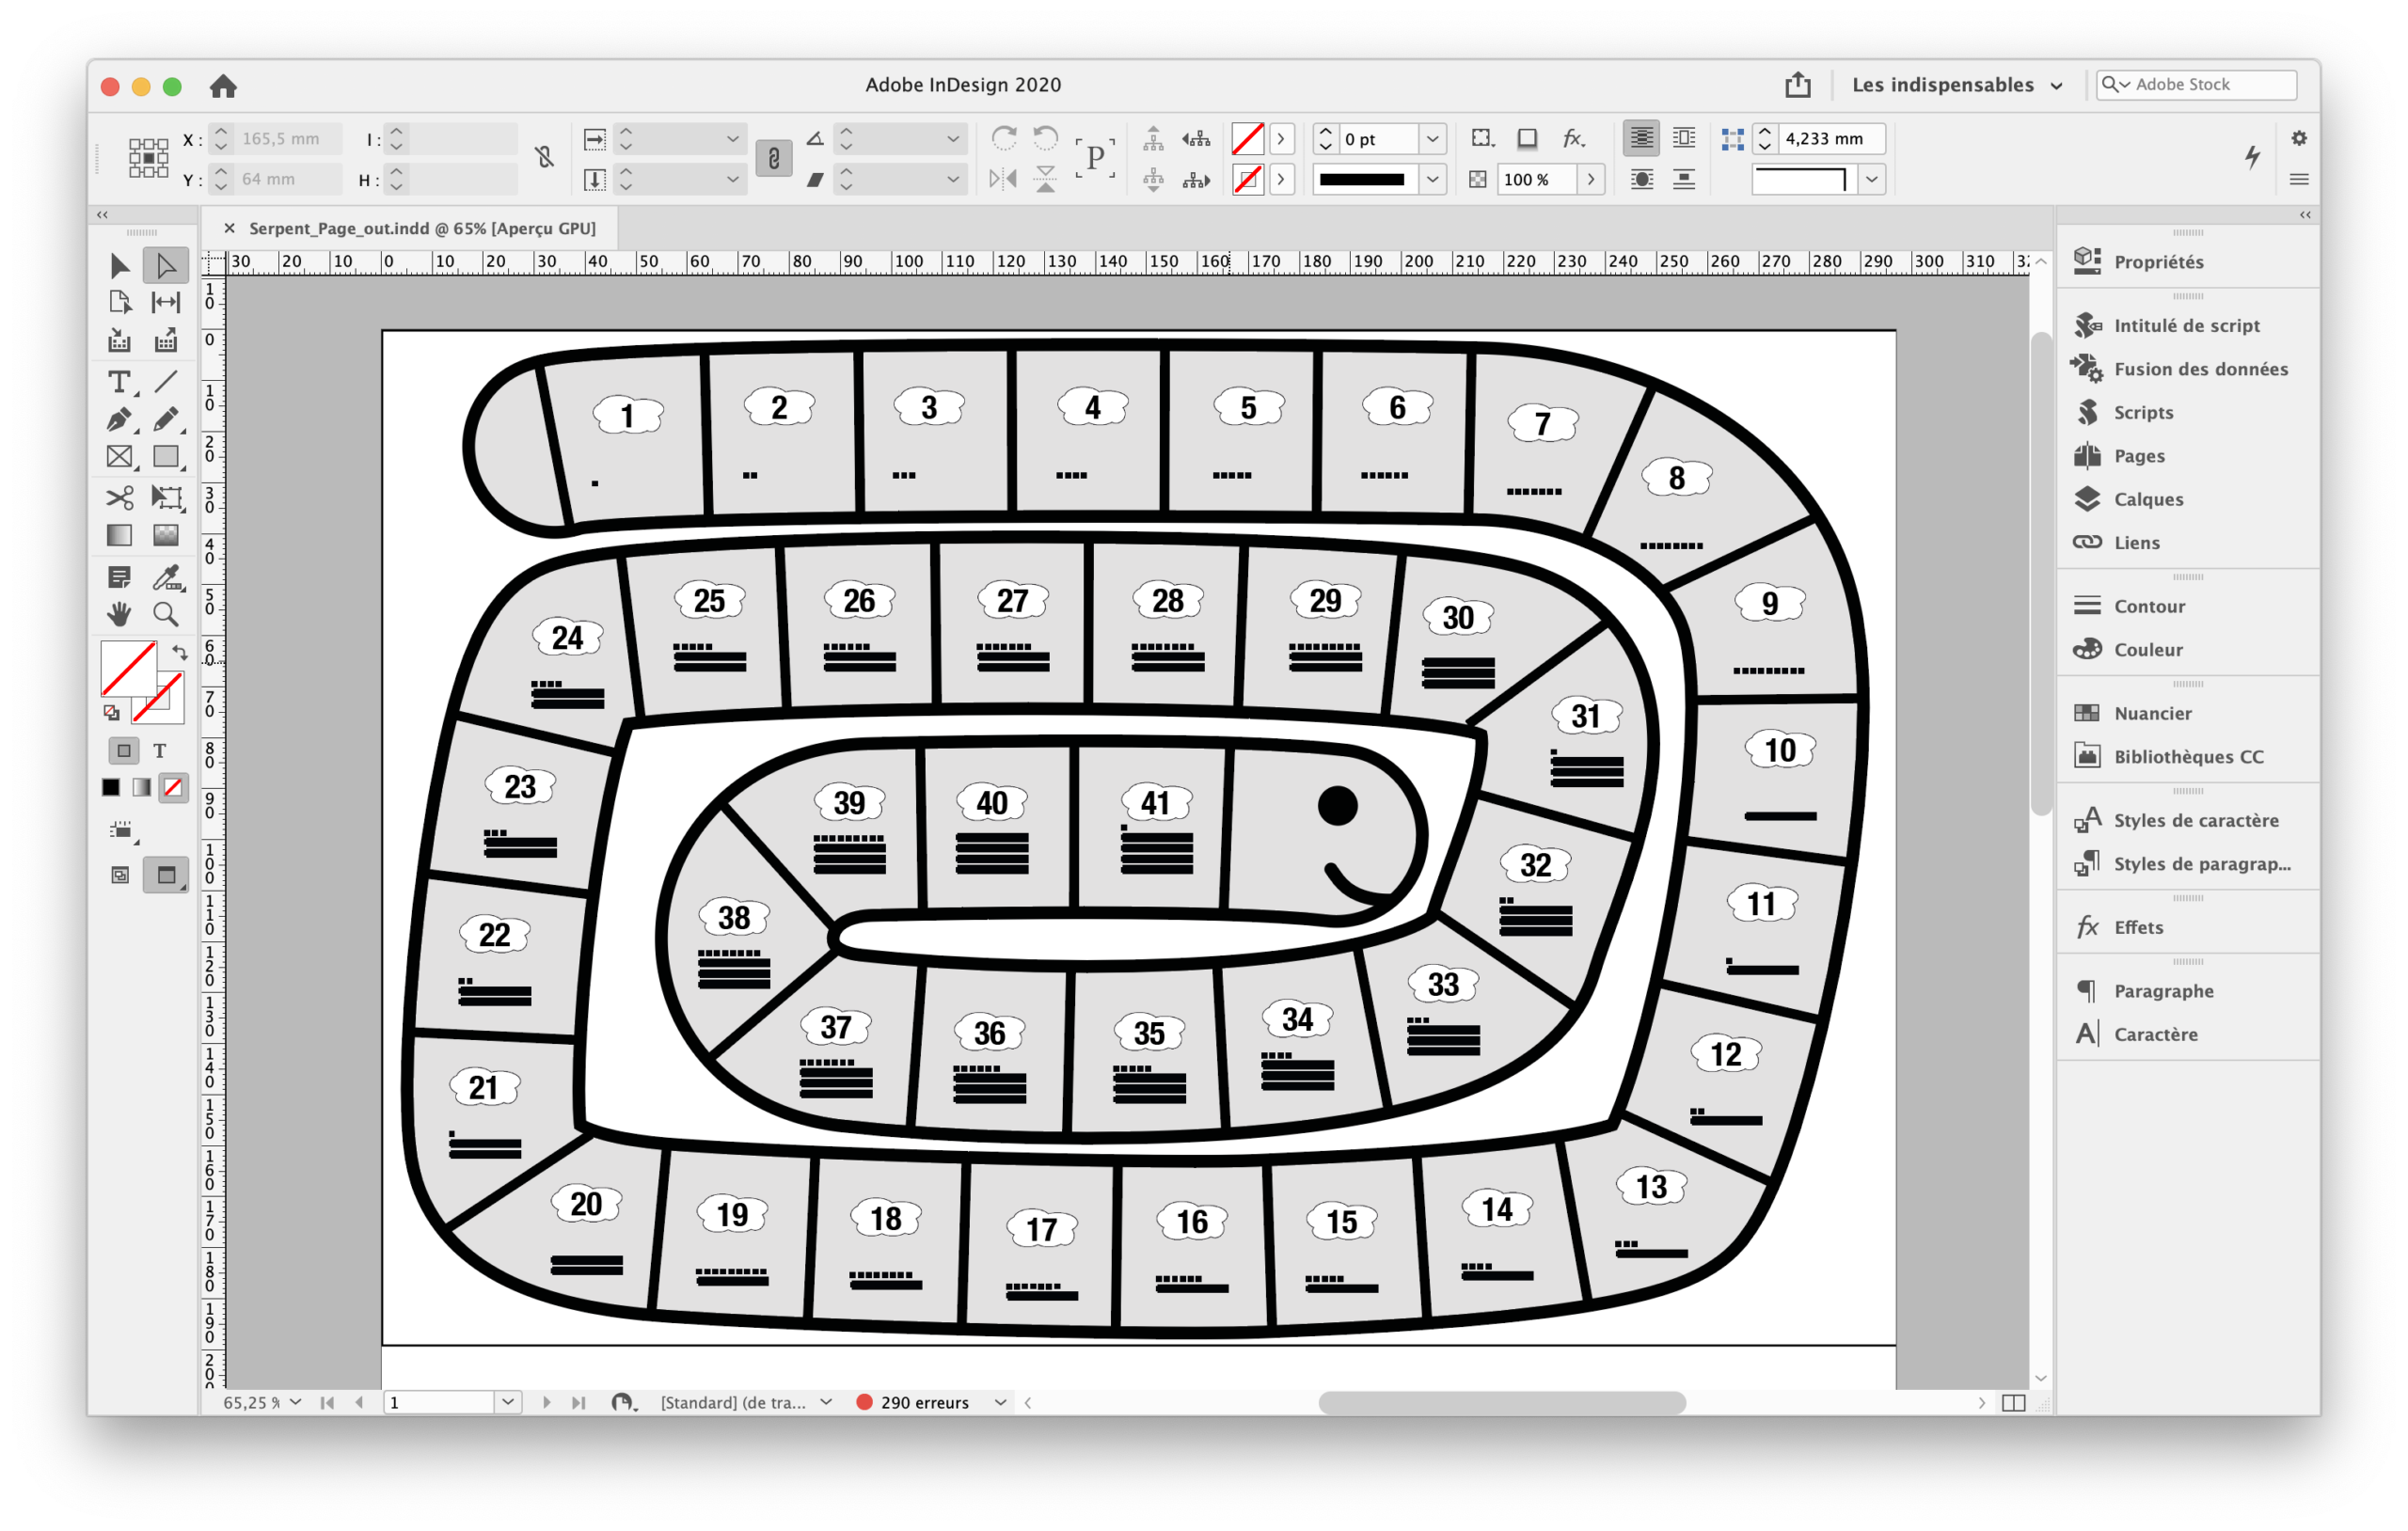
Task: Select the Pen tool
Action: point(119,420)
